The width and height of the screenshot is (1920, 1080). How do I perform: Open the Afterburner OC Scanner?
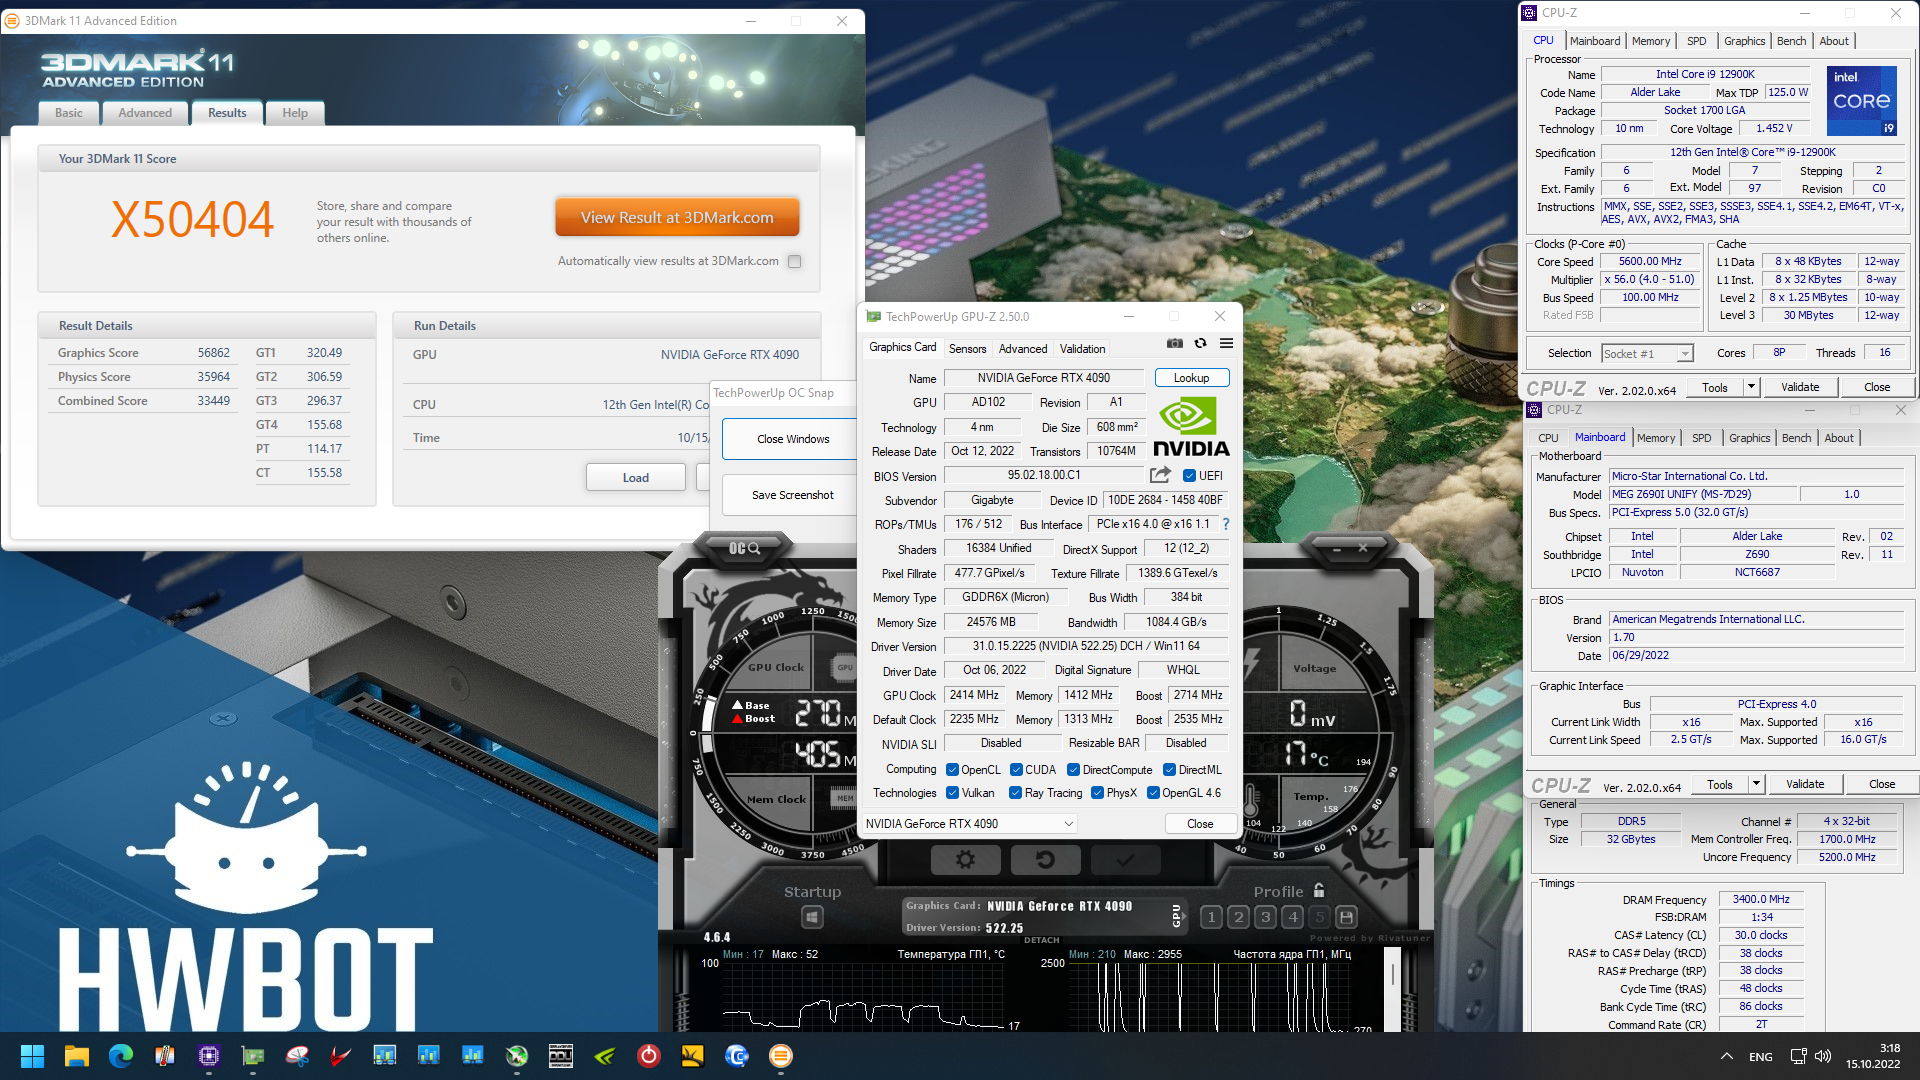[744, 548]
